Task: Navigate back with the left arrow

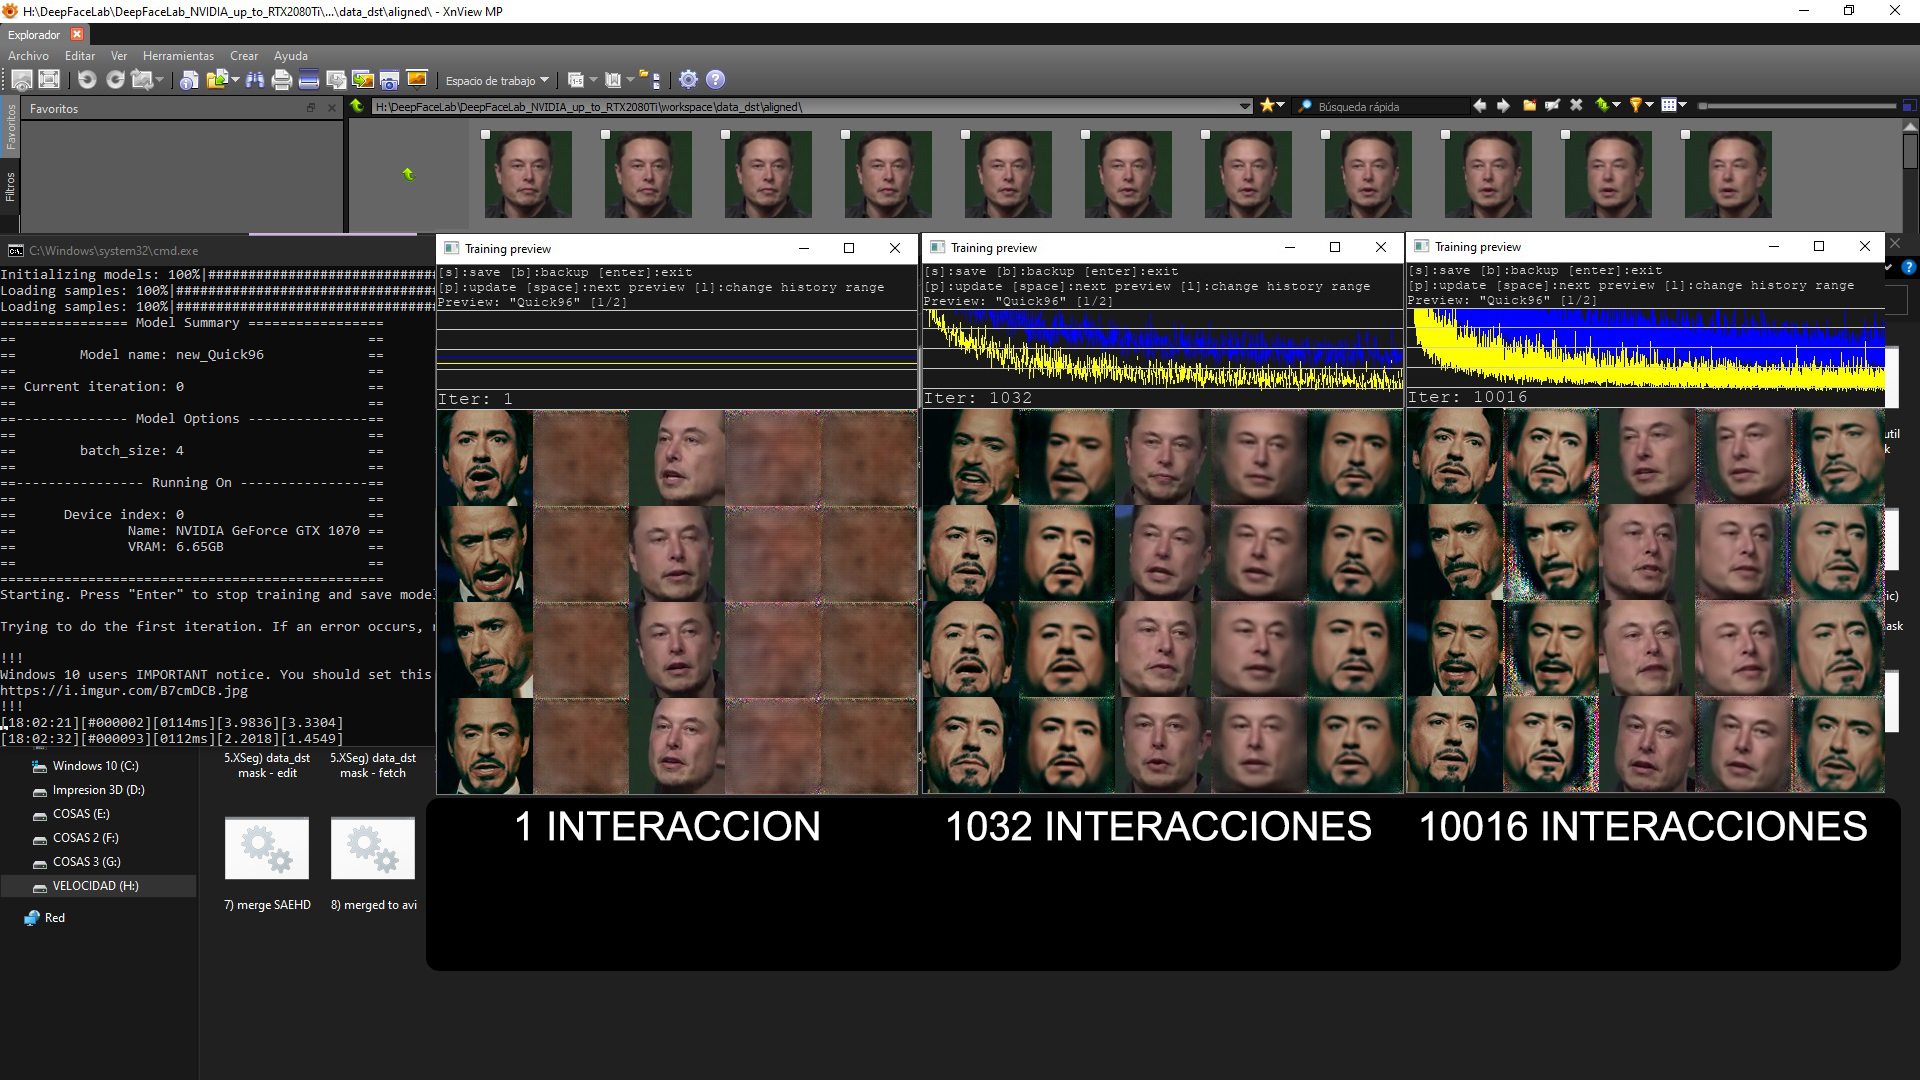Action: (x=1480, y=106)
